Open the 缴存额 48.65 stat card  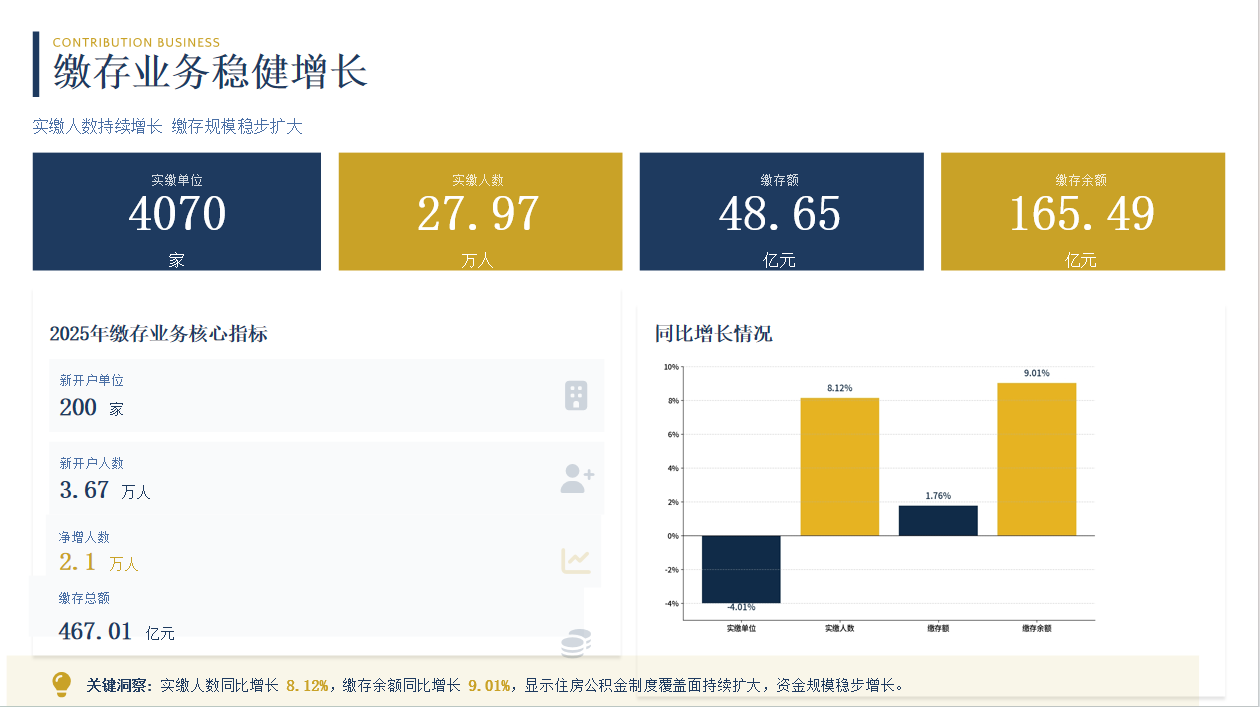point(780,211)
